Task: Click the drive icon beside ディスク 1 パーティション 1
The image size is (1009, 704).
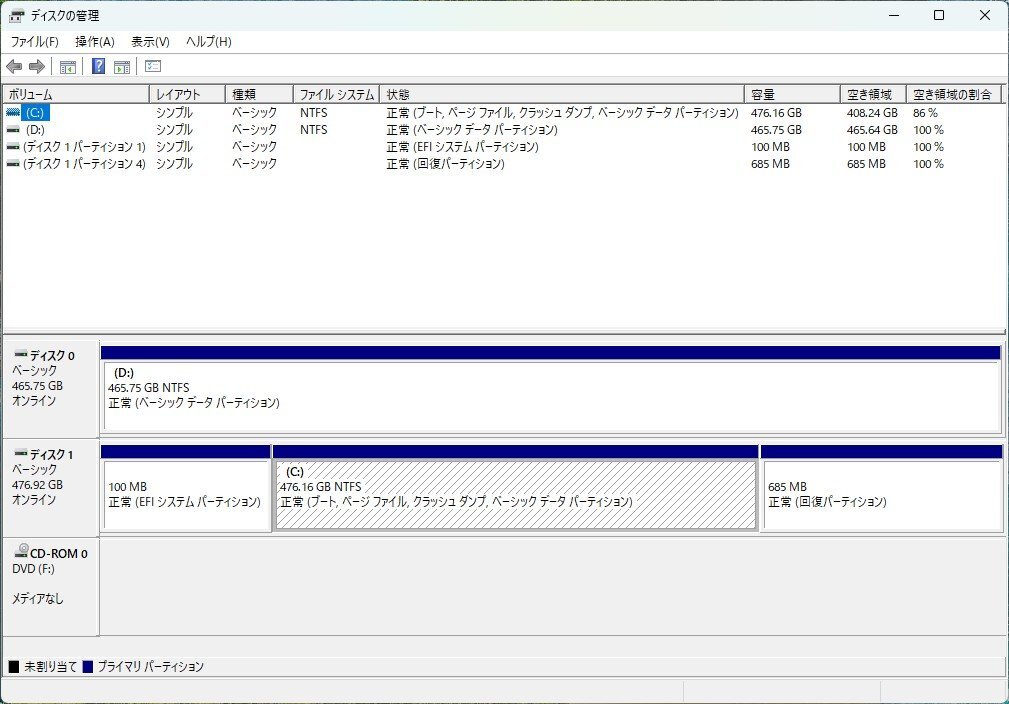Action: pyautogui.click(x=13, y=147)
